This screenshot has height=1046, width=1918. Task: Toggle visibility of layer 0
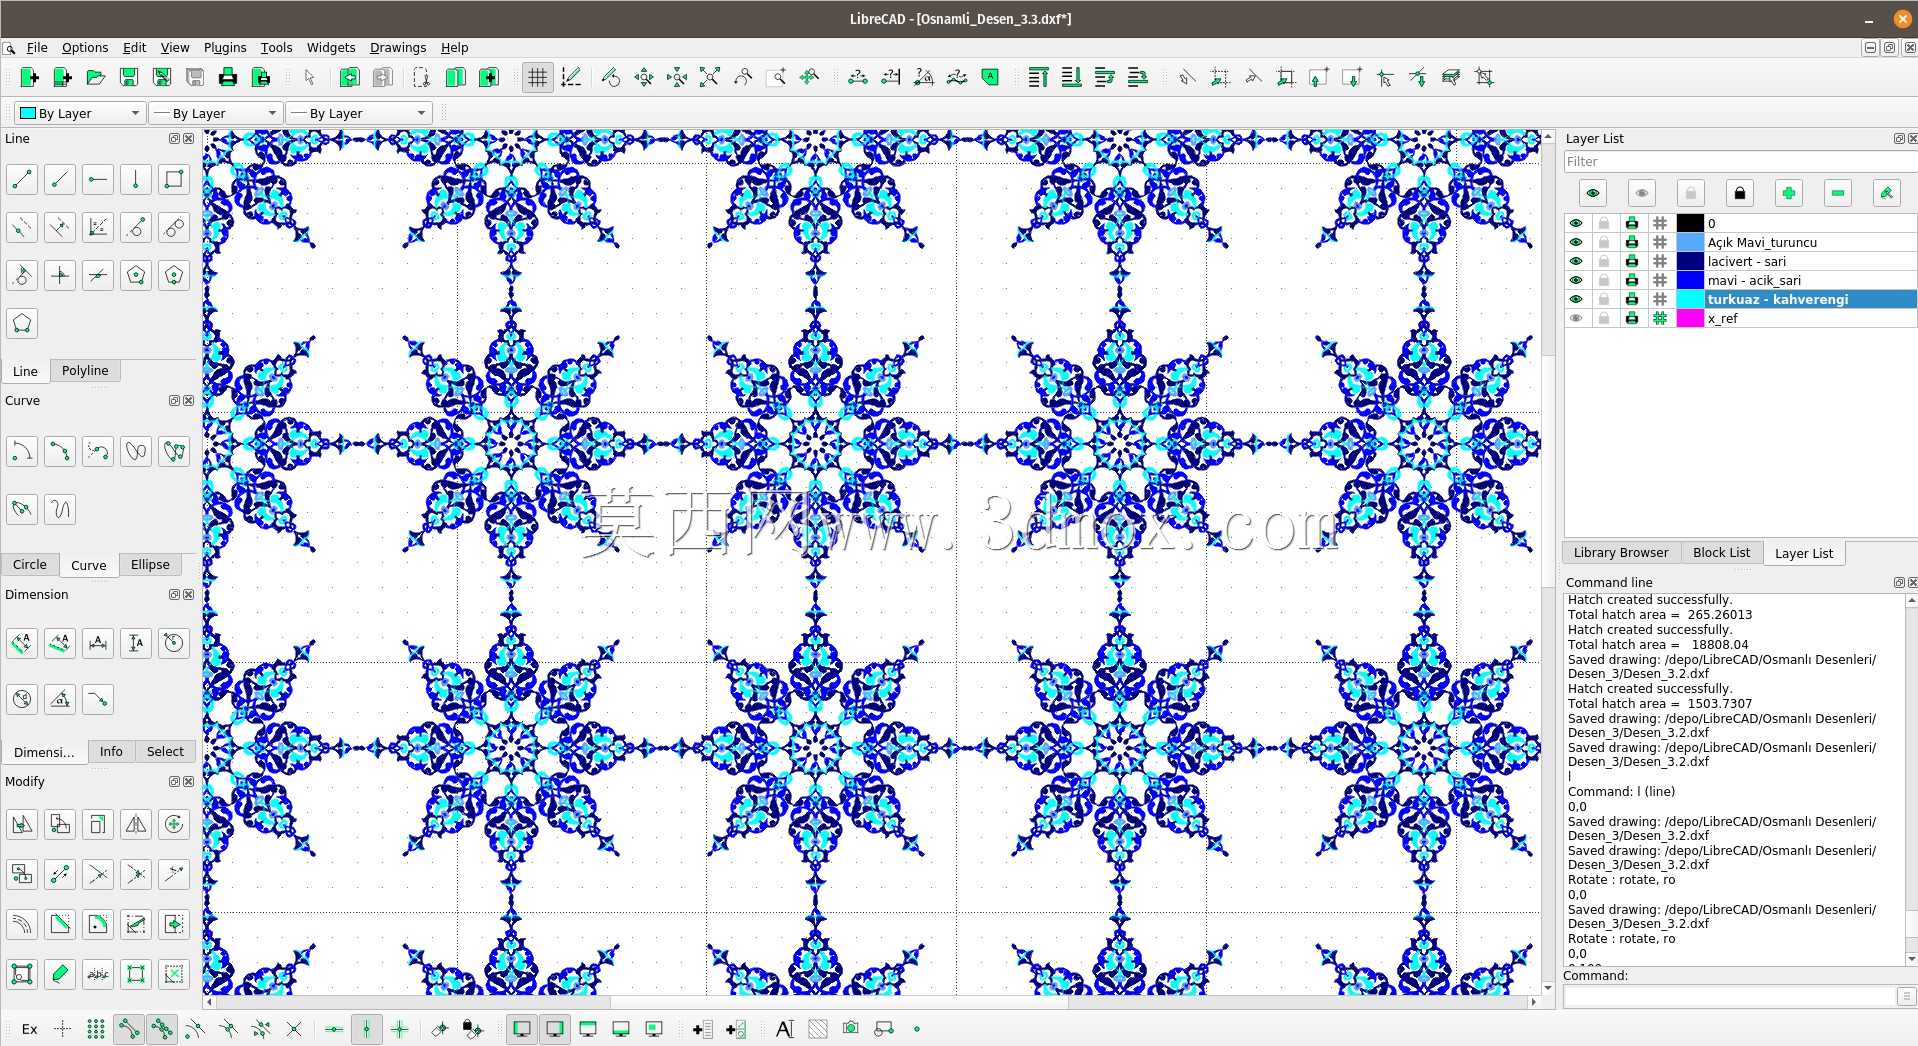click(1576, 223)
